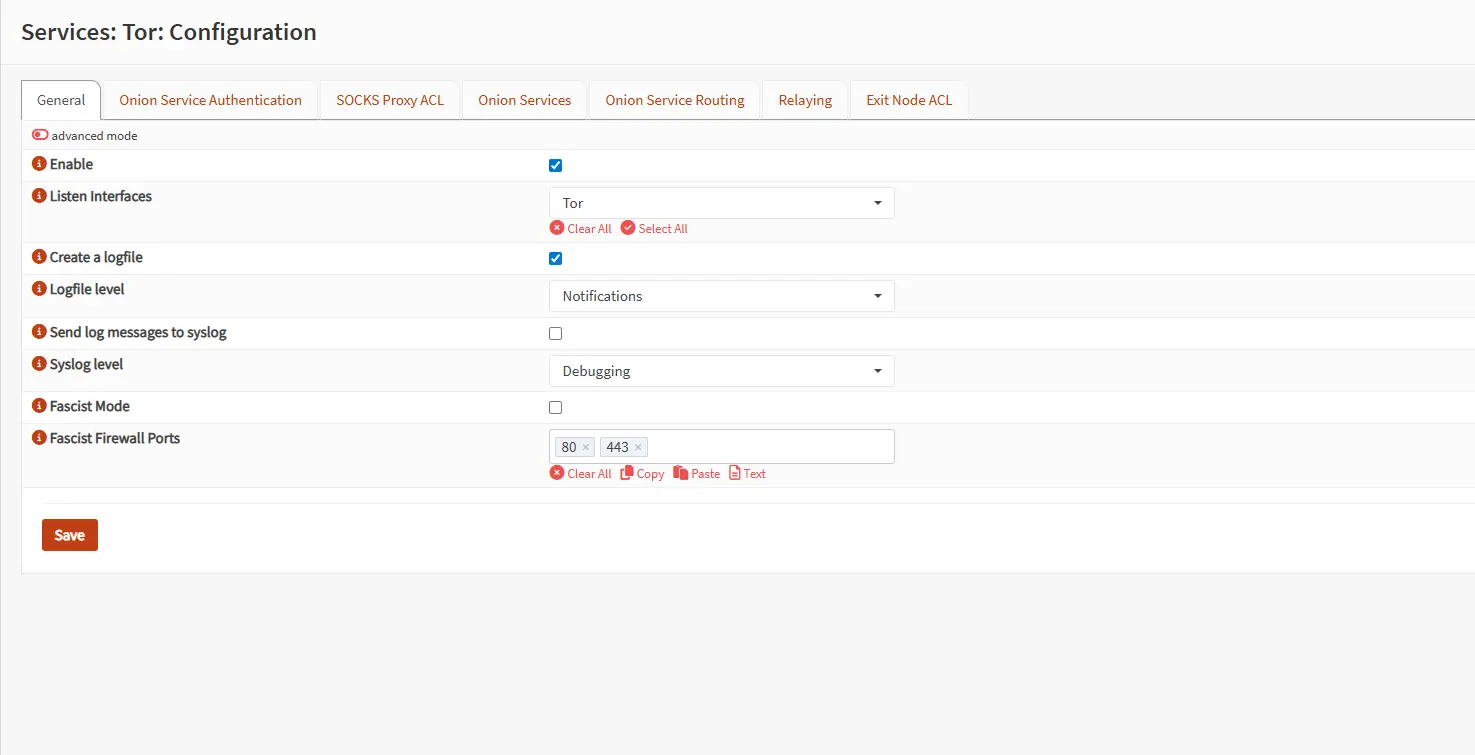
Task: Uncheck the Enable checkbox
Action: click(556, 165)
